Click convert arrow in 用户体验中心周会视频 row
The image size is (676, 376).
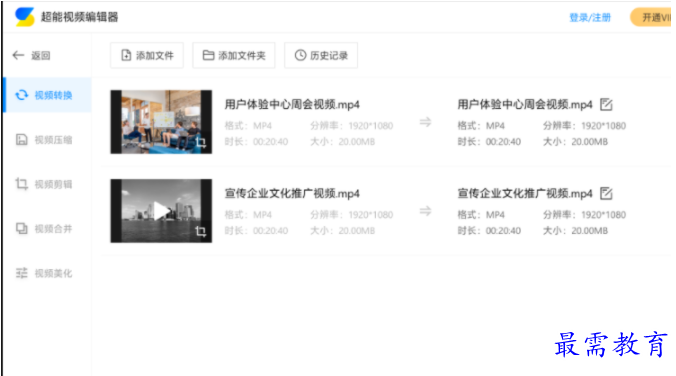(x=426, y=122)
